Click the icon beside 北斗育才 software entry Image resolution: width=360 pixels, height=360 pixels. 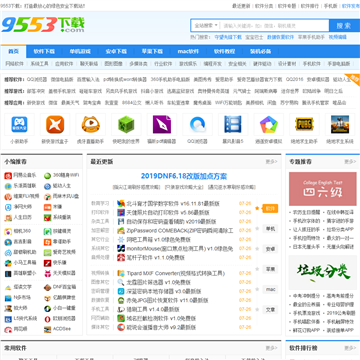coord(121,203)
